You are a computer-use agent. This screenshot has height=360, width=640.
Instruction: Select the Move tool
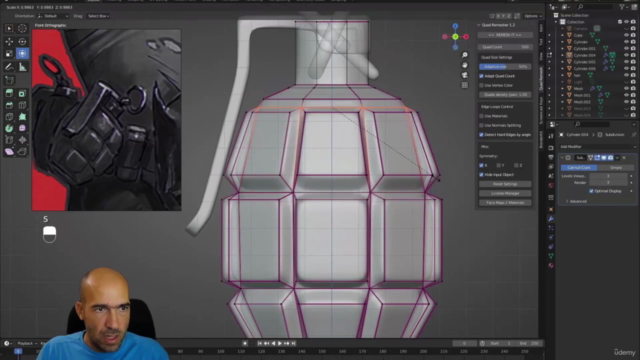(x=9, y=42)
